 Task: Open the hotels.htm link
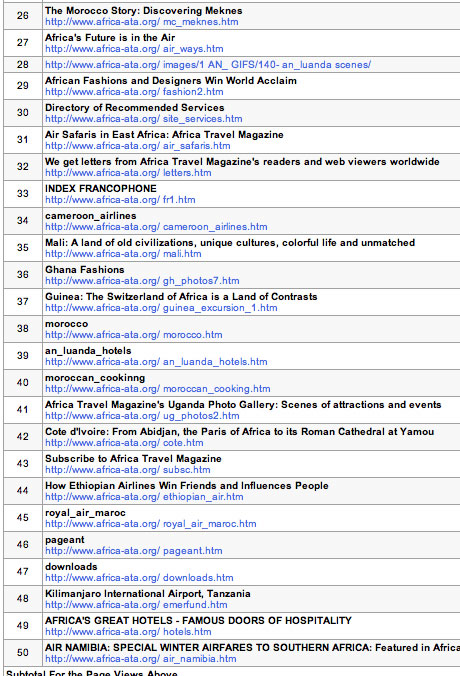pos(128,632)
